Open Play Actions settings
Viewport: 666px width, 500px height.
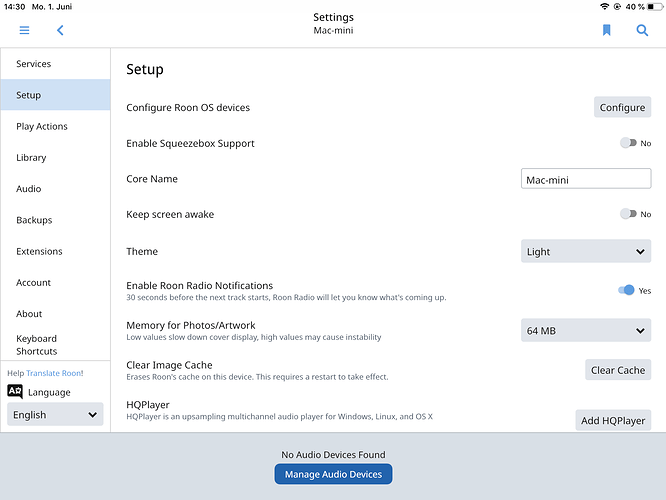[56, 126]
